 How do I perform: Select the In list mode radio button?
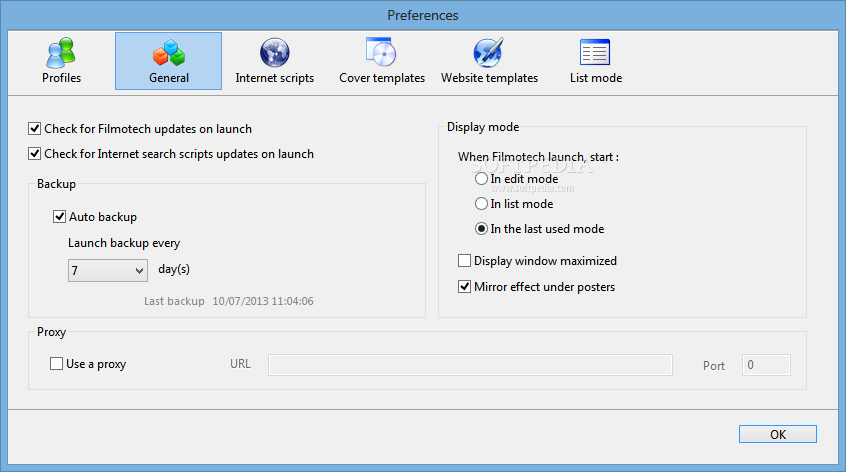pos(481,203)
